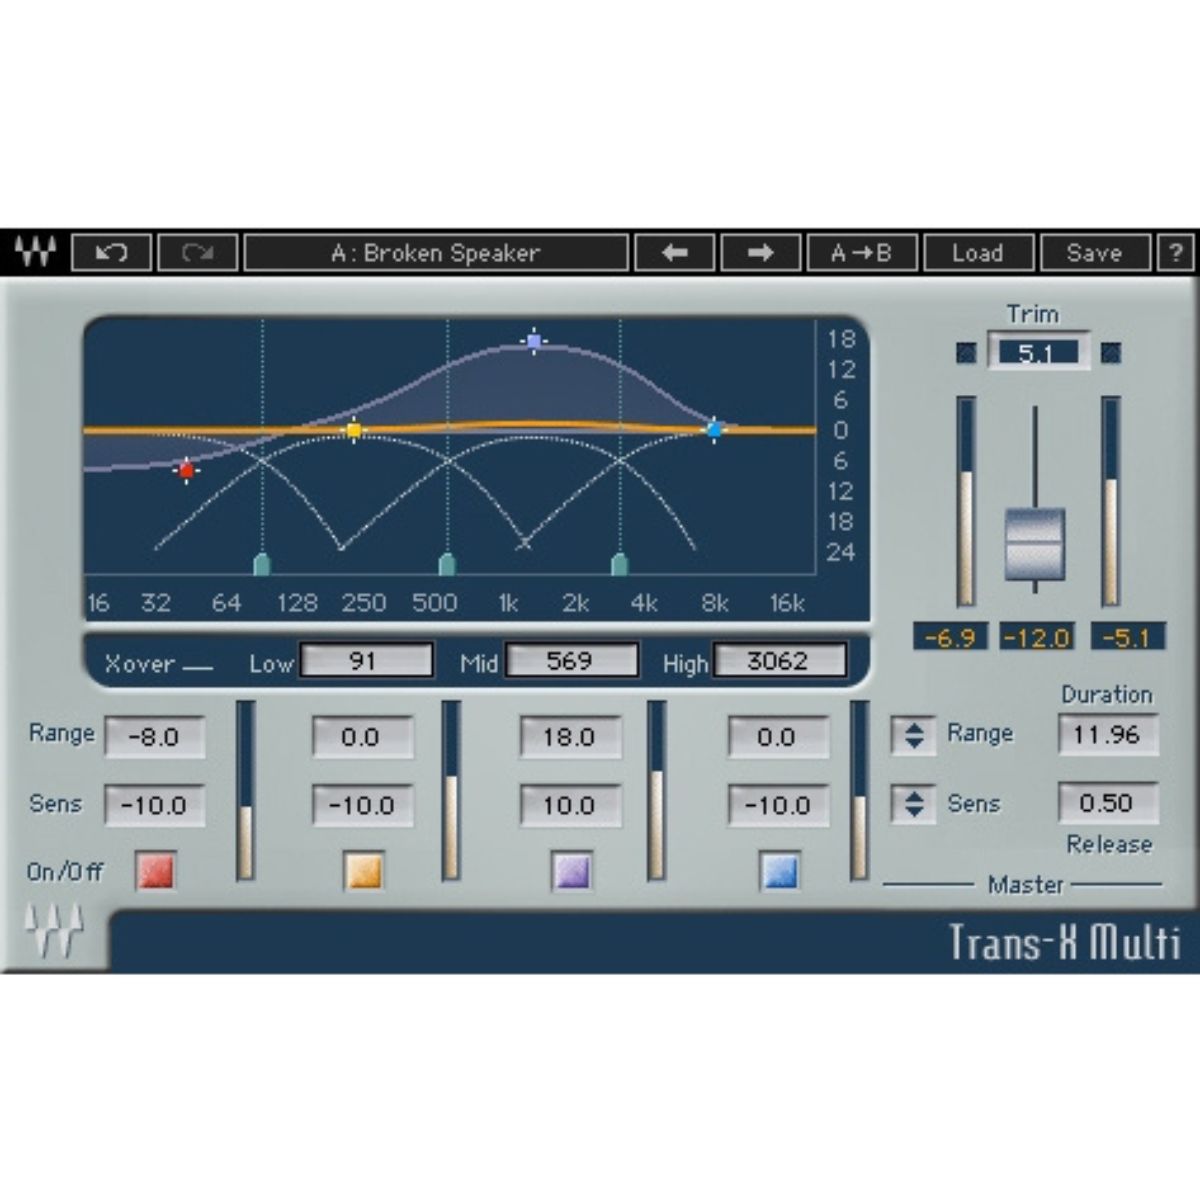
Task: Click the redo arrow icon
Action: point(198,252)
